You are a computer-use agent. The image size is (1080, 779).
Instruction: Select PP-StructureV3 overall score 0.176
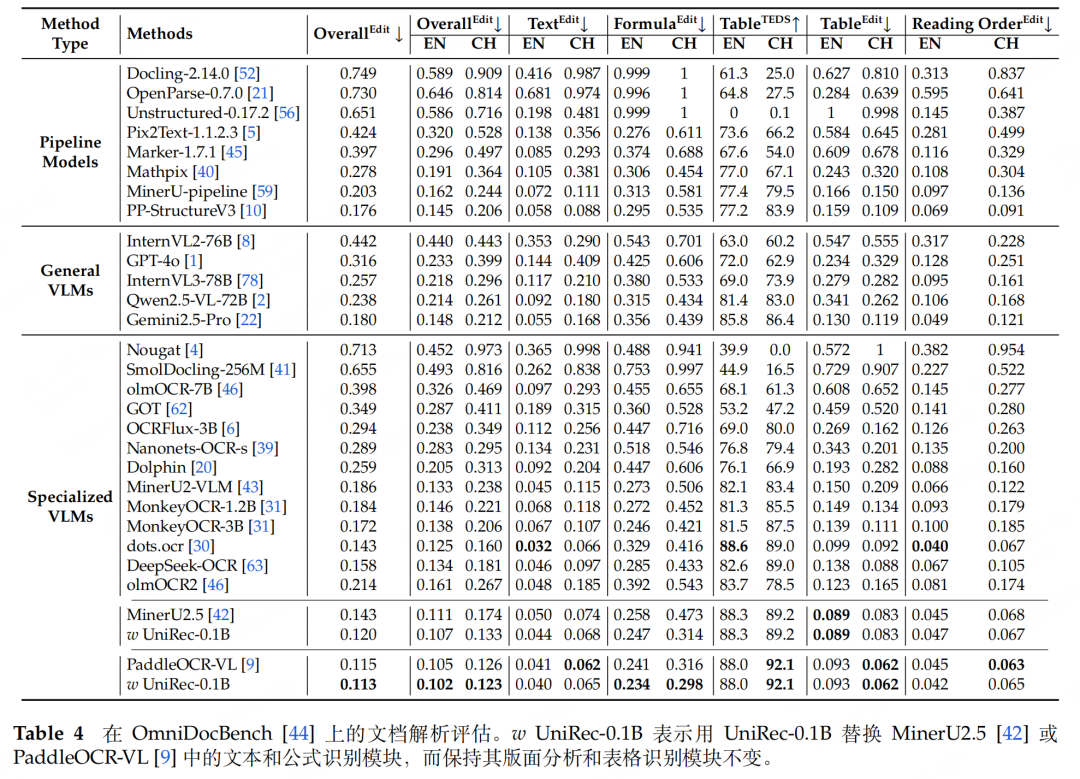358,211
